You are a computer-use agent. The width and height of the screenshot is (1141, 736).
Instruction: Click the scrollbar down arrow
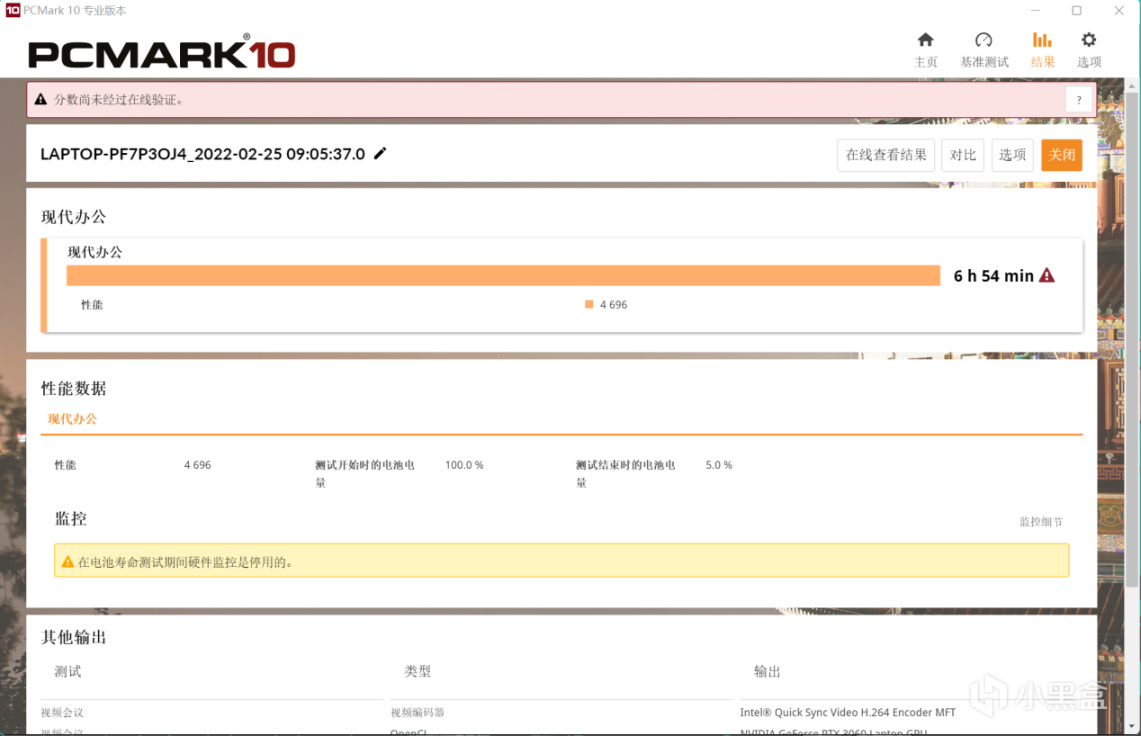click(1132, 727)
